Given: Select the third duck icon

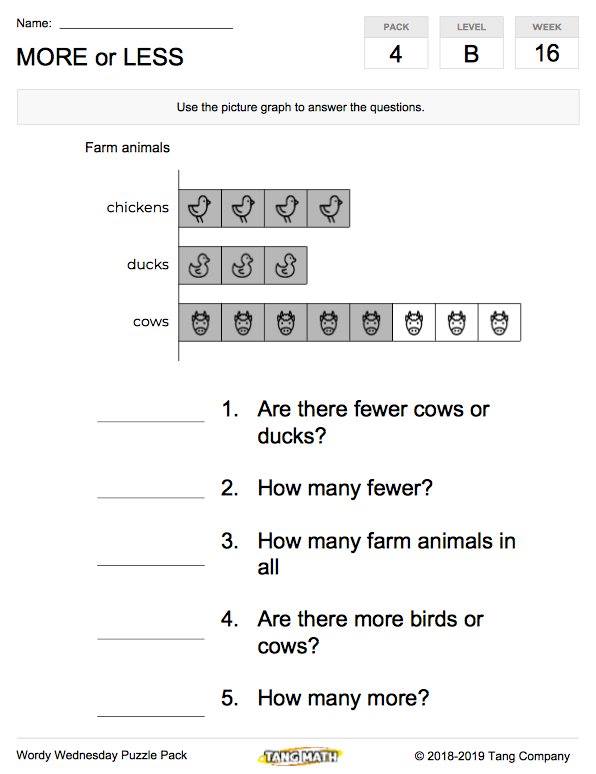Looking at the screenshot, I should click(x=285, y=266).
